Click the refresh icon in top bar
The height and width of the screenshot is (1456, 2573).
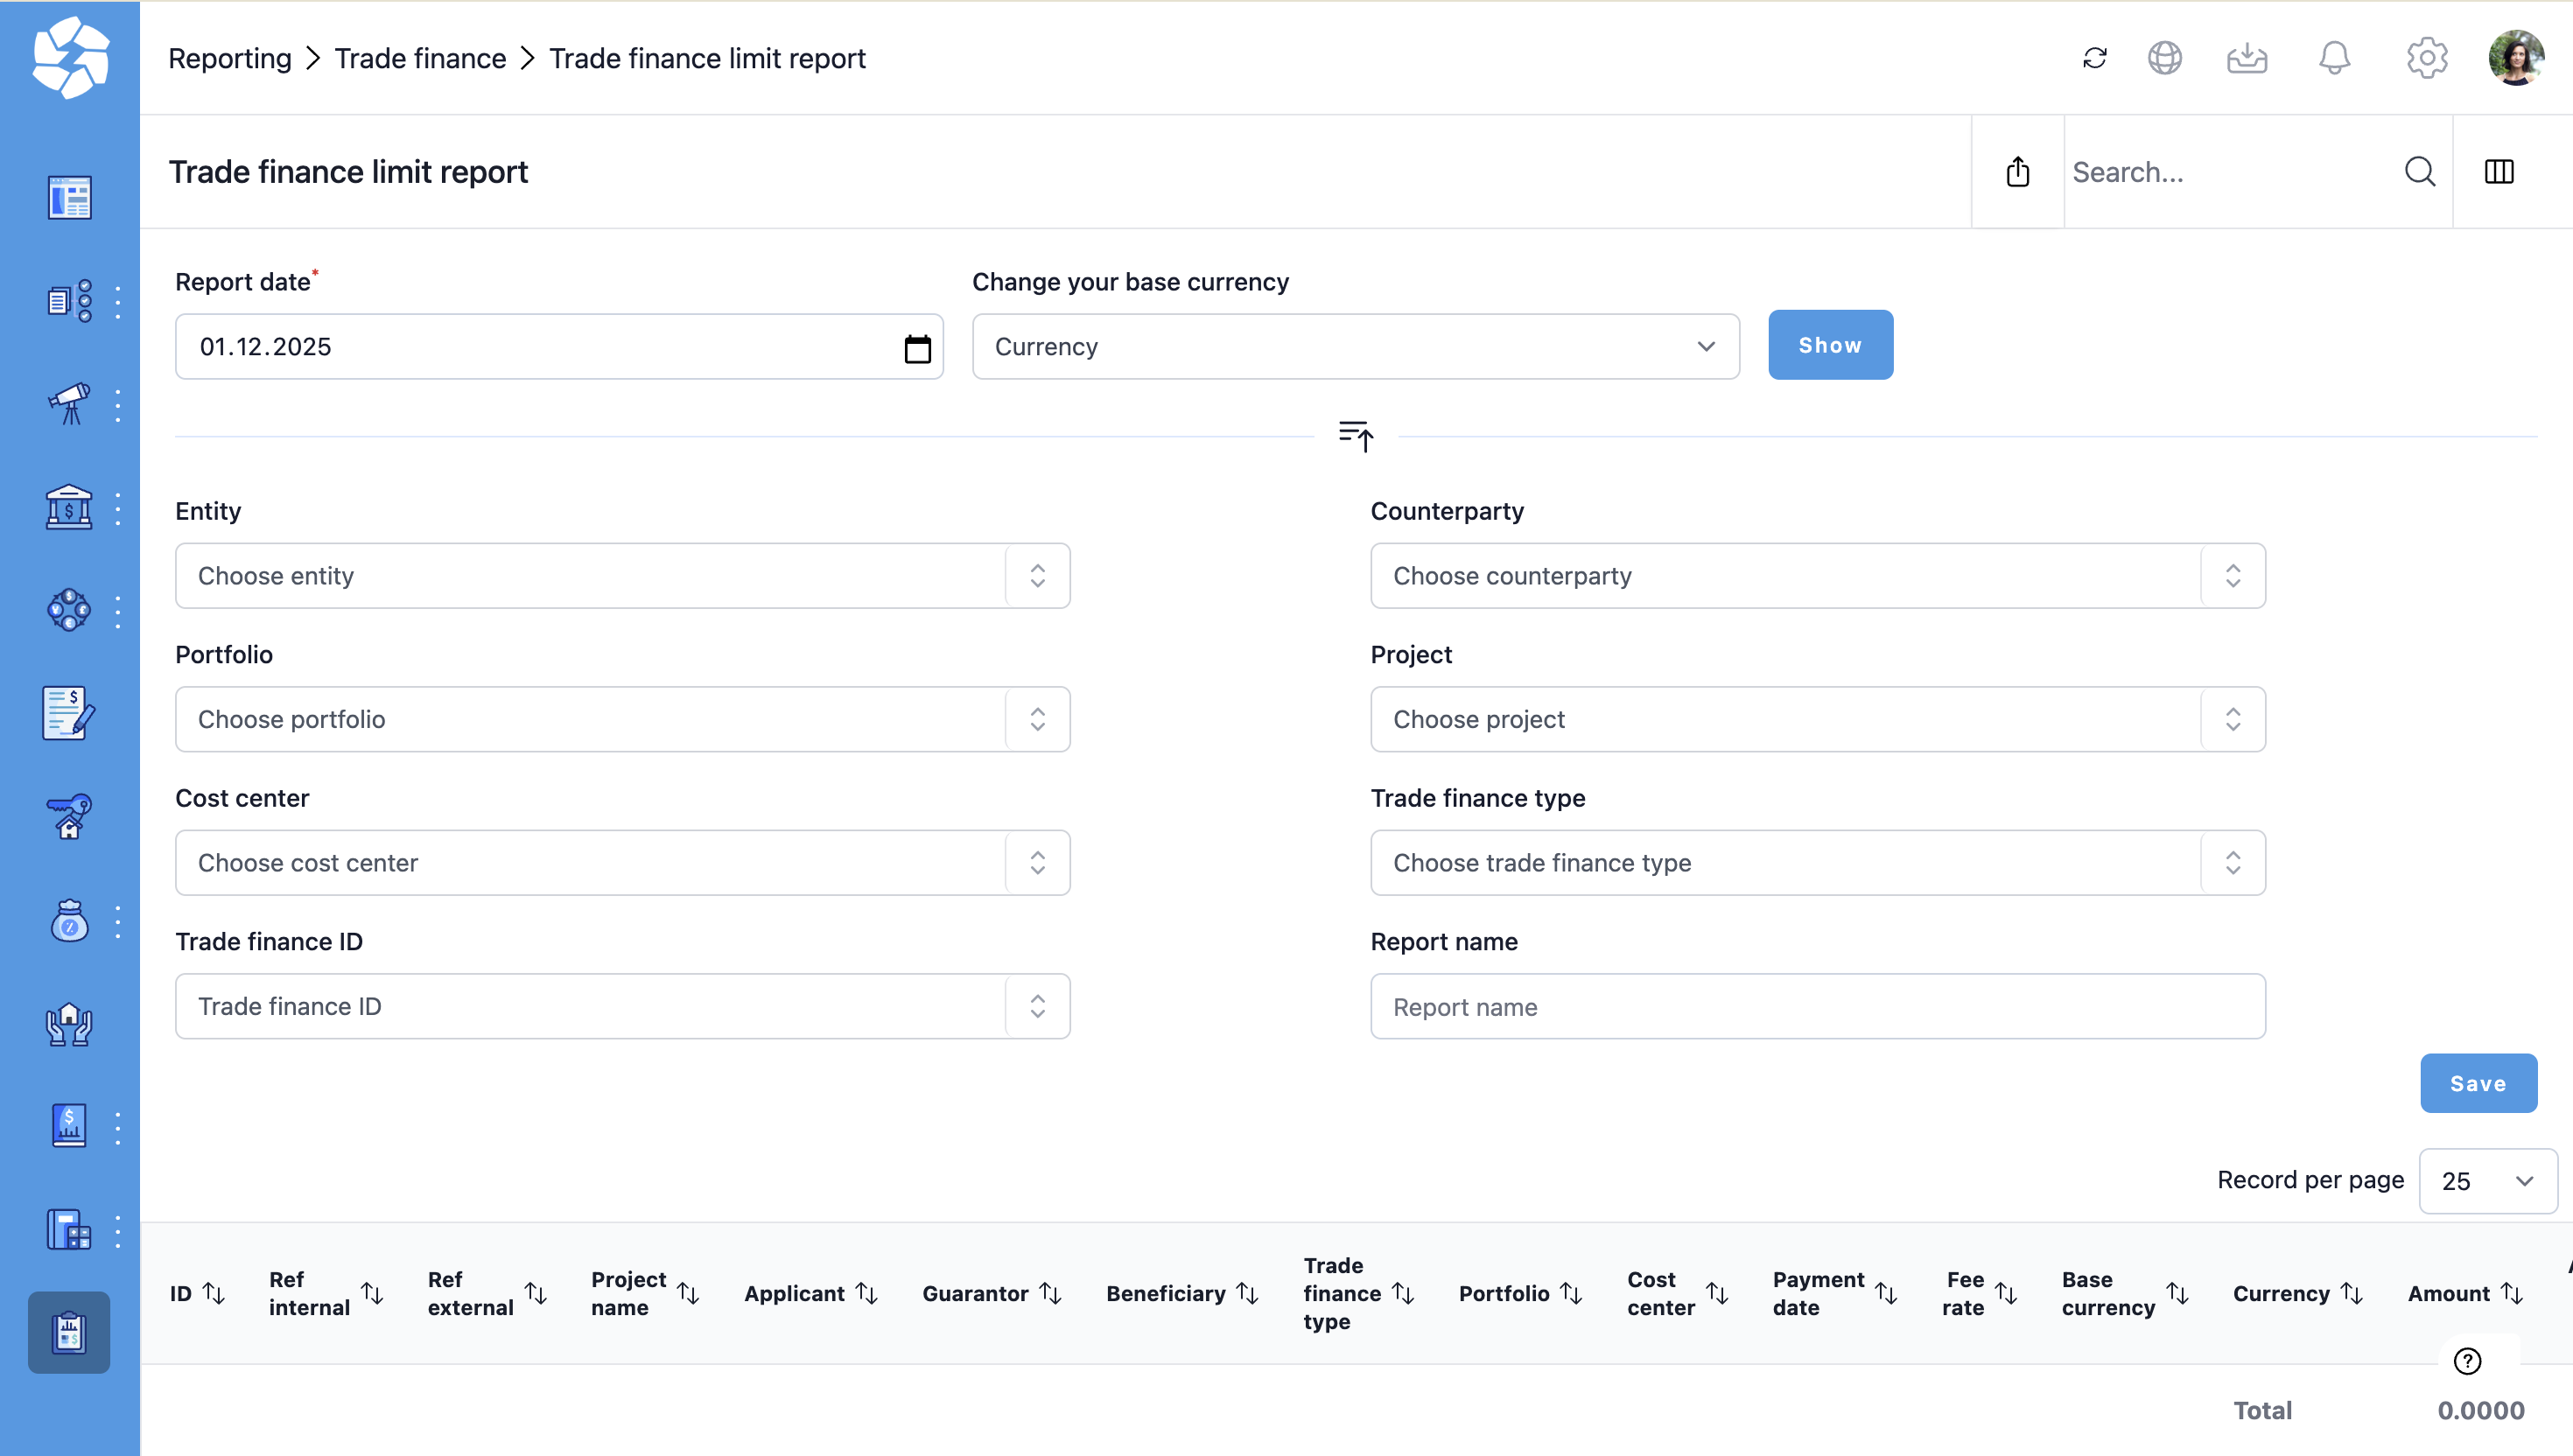tap(2094, 58)
